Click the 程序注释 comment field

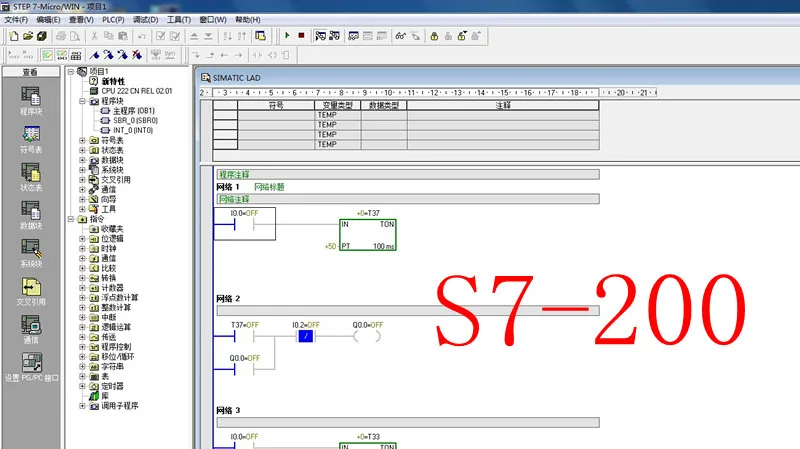point(408,174)
